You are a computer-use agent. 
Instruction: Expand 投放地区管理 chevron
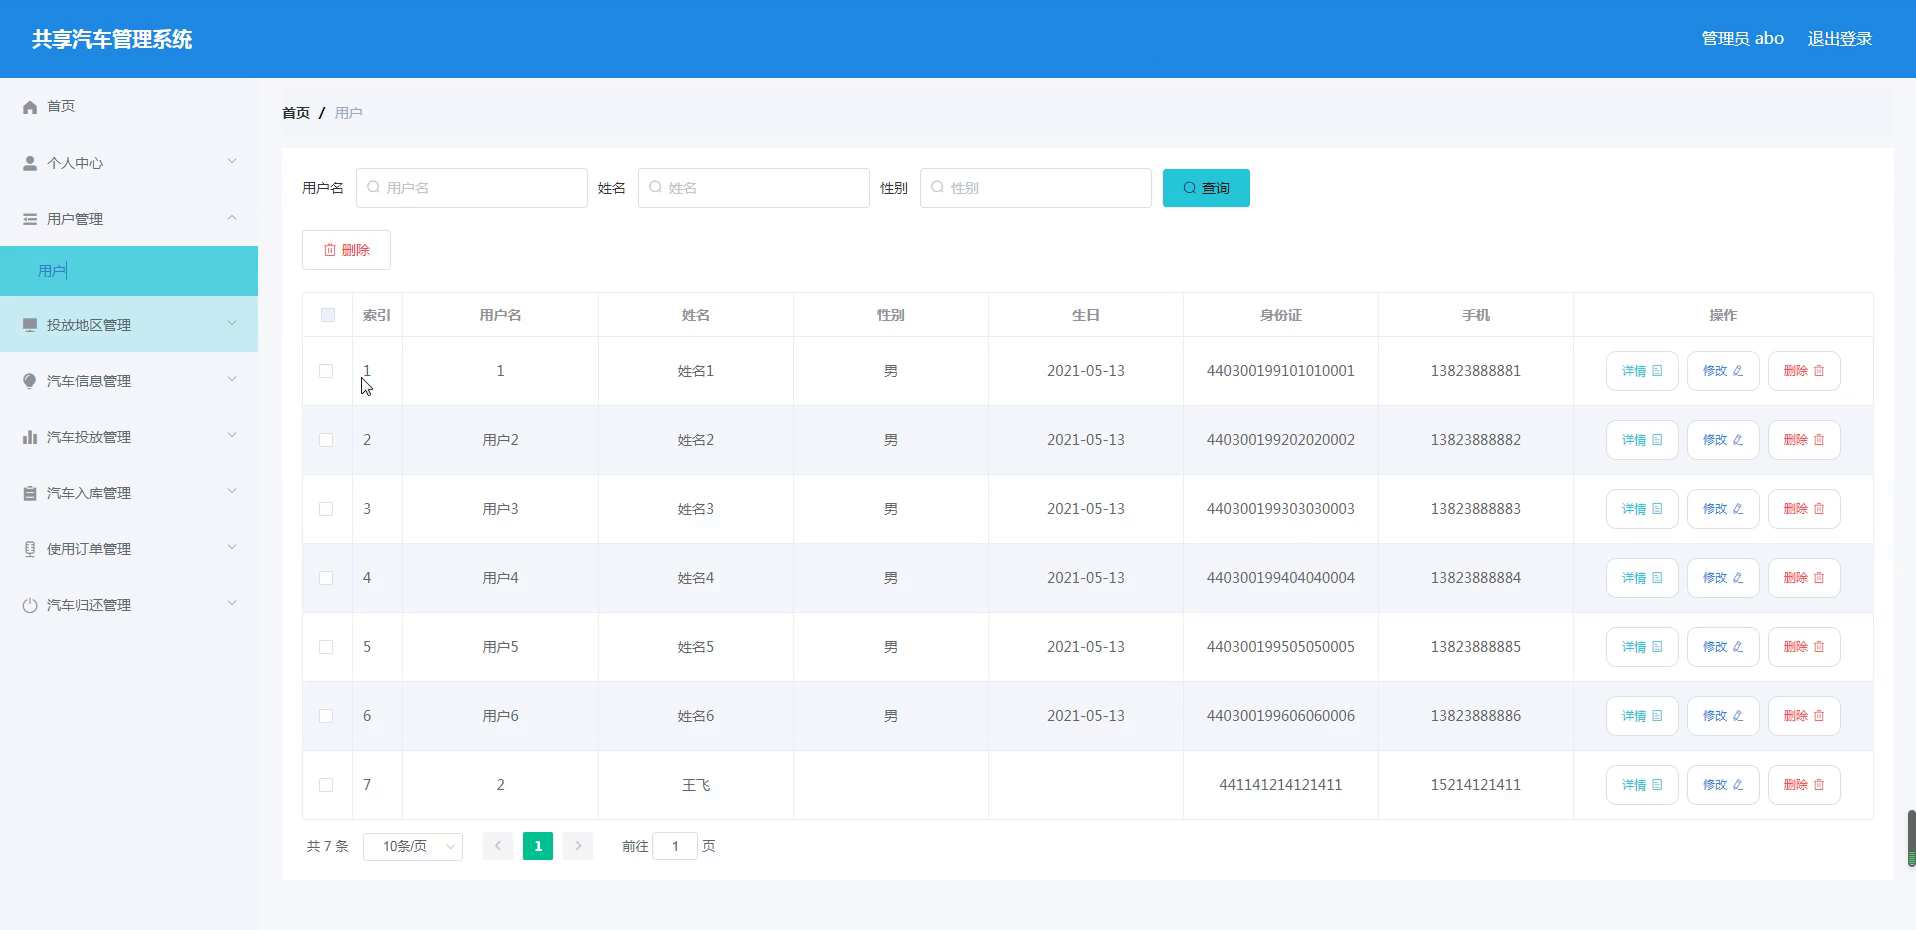pos(232,323)
